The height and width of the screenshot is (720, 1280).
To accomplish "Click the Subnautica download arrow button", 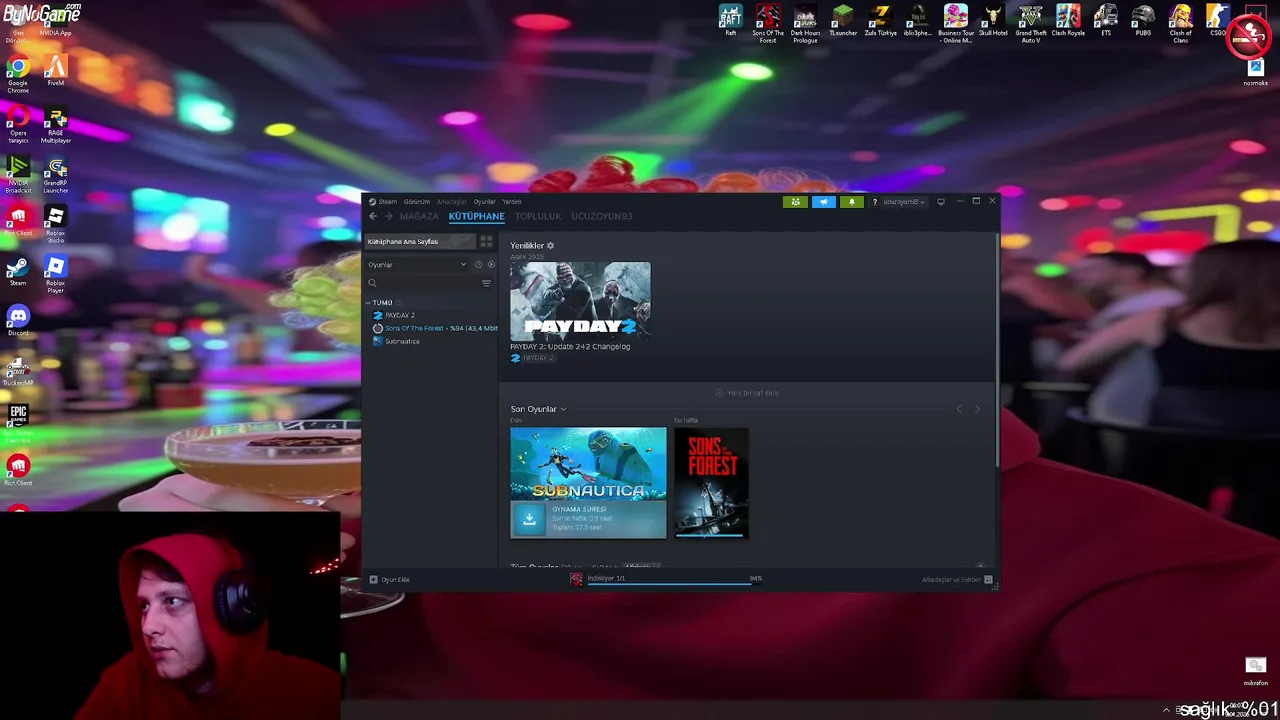I will click(x=529, y=519).
